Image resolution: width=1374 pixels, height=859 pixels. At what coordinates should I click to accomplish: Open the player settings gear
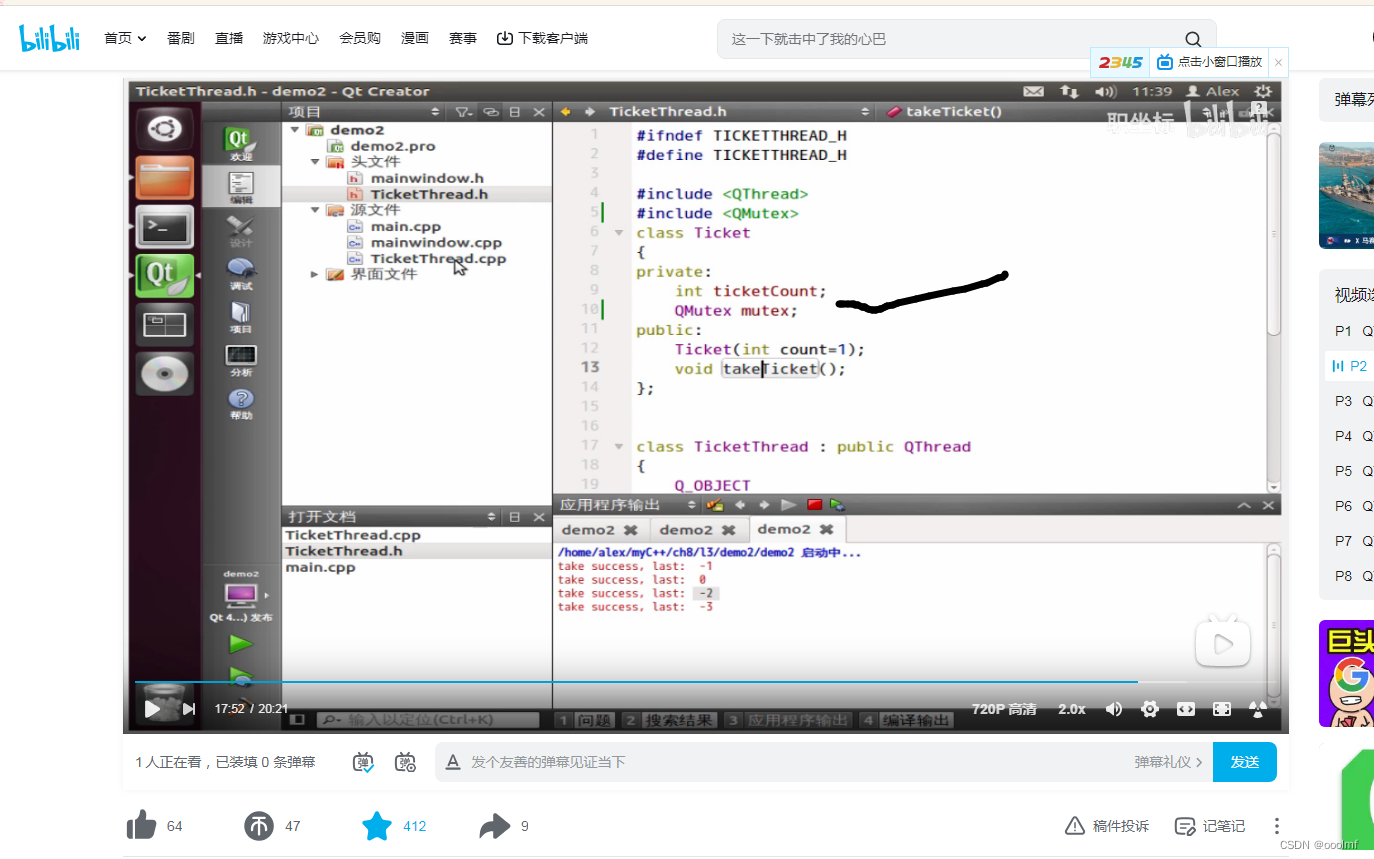point(1150,709)
